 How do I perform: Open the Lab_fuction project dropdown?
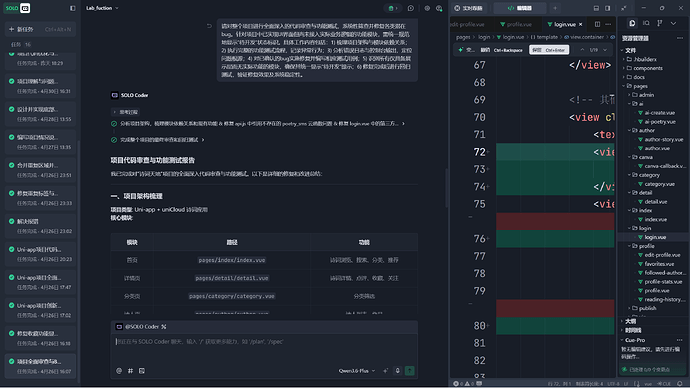tap(102, 8)
